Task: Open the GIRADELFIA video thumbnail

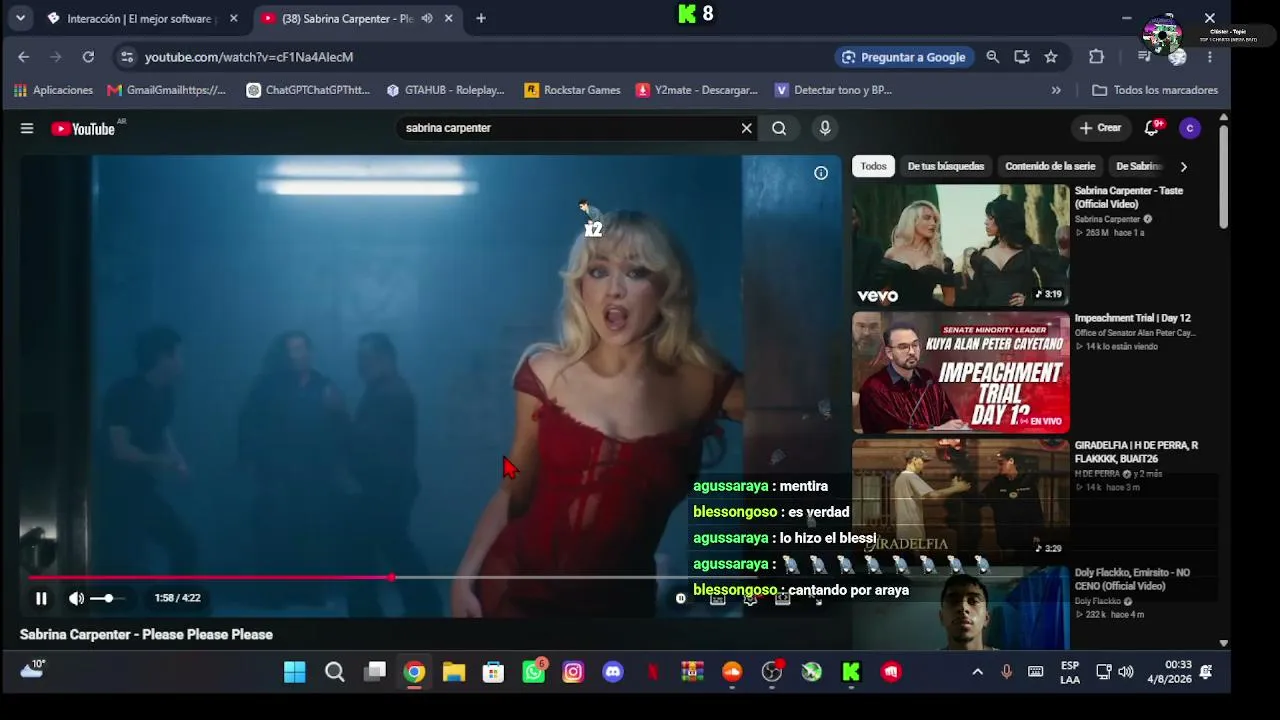Action: click(x=961, y=499)
